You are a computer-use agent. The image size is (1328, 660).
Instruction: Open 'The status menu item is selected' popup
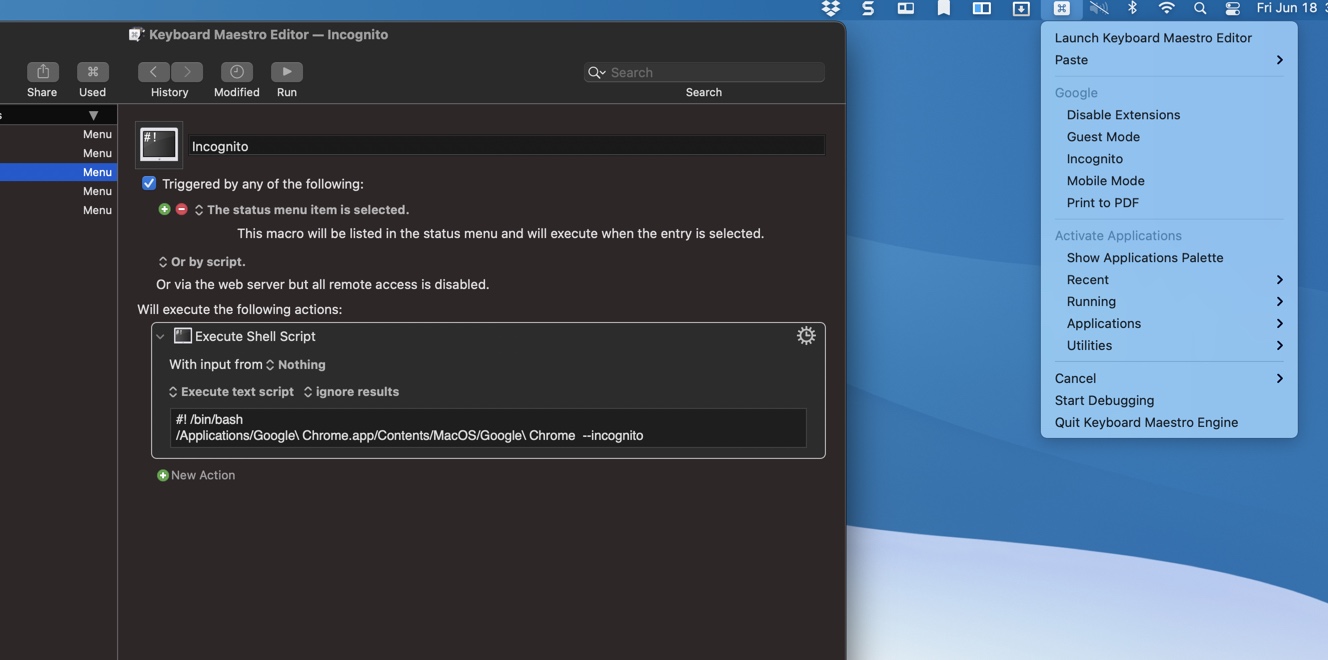pyautogui.click(x=303, y=210)
